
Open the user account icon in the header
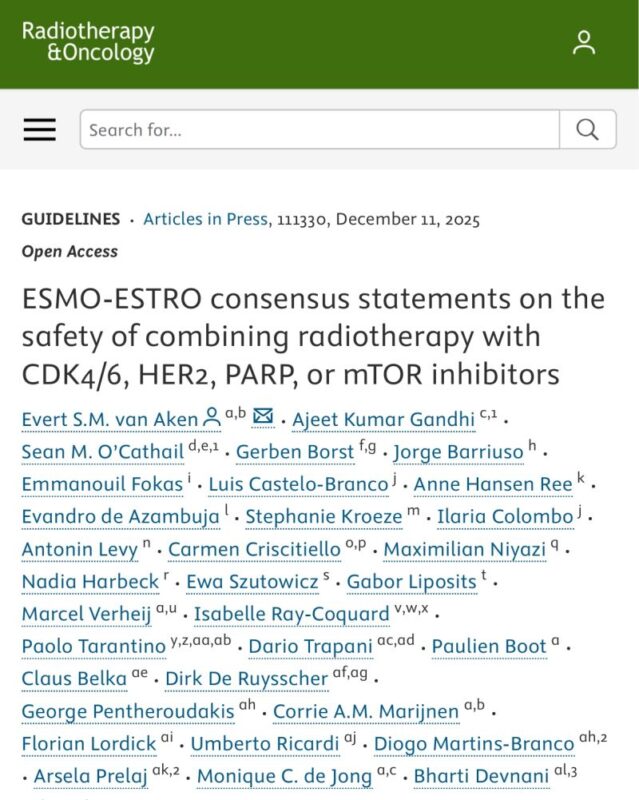583,44
